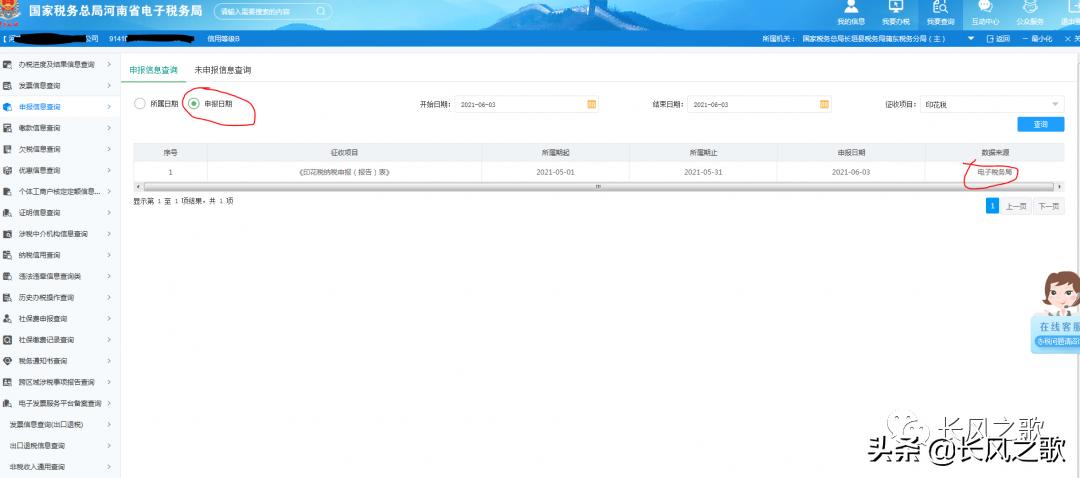Click 办税进度及结果信息查询 sidebar icon
The width and height of the screenshot is (1080, 478).
tap(7, 65)
